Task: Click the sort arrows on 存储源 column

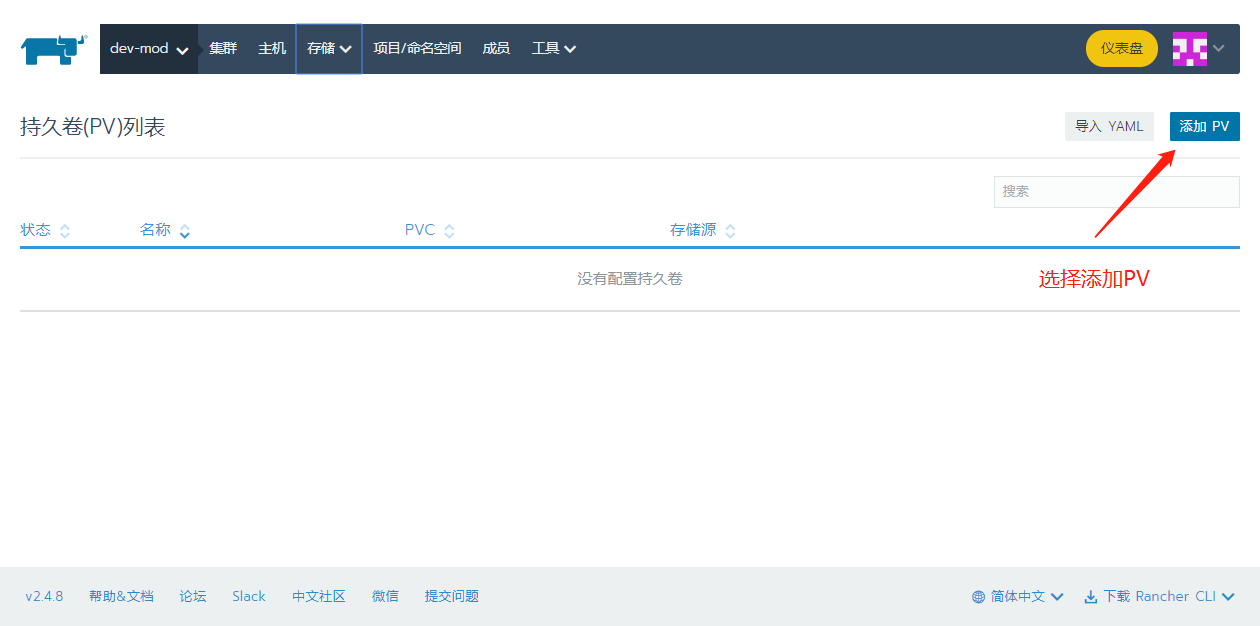Action: [x=731, y=230]
